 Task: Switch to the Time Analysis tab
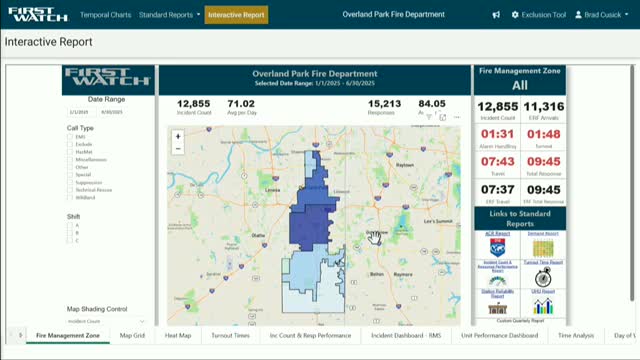[x=576, y=335]
